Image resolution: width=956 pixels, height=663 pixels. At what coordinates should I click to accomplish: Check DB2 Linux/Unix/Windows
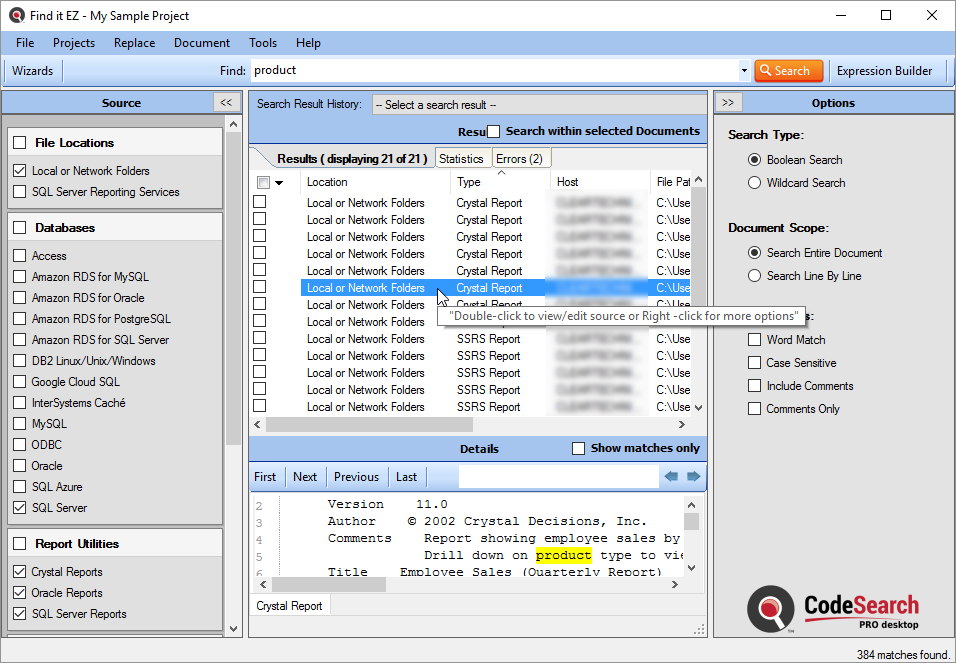20,360
